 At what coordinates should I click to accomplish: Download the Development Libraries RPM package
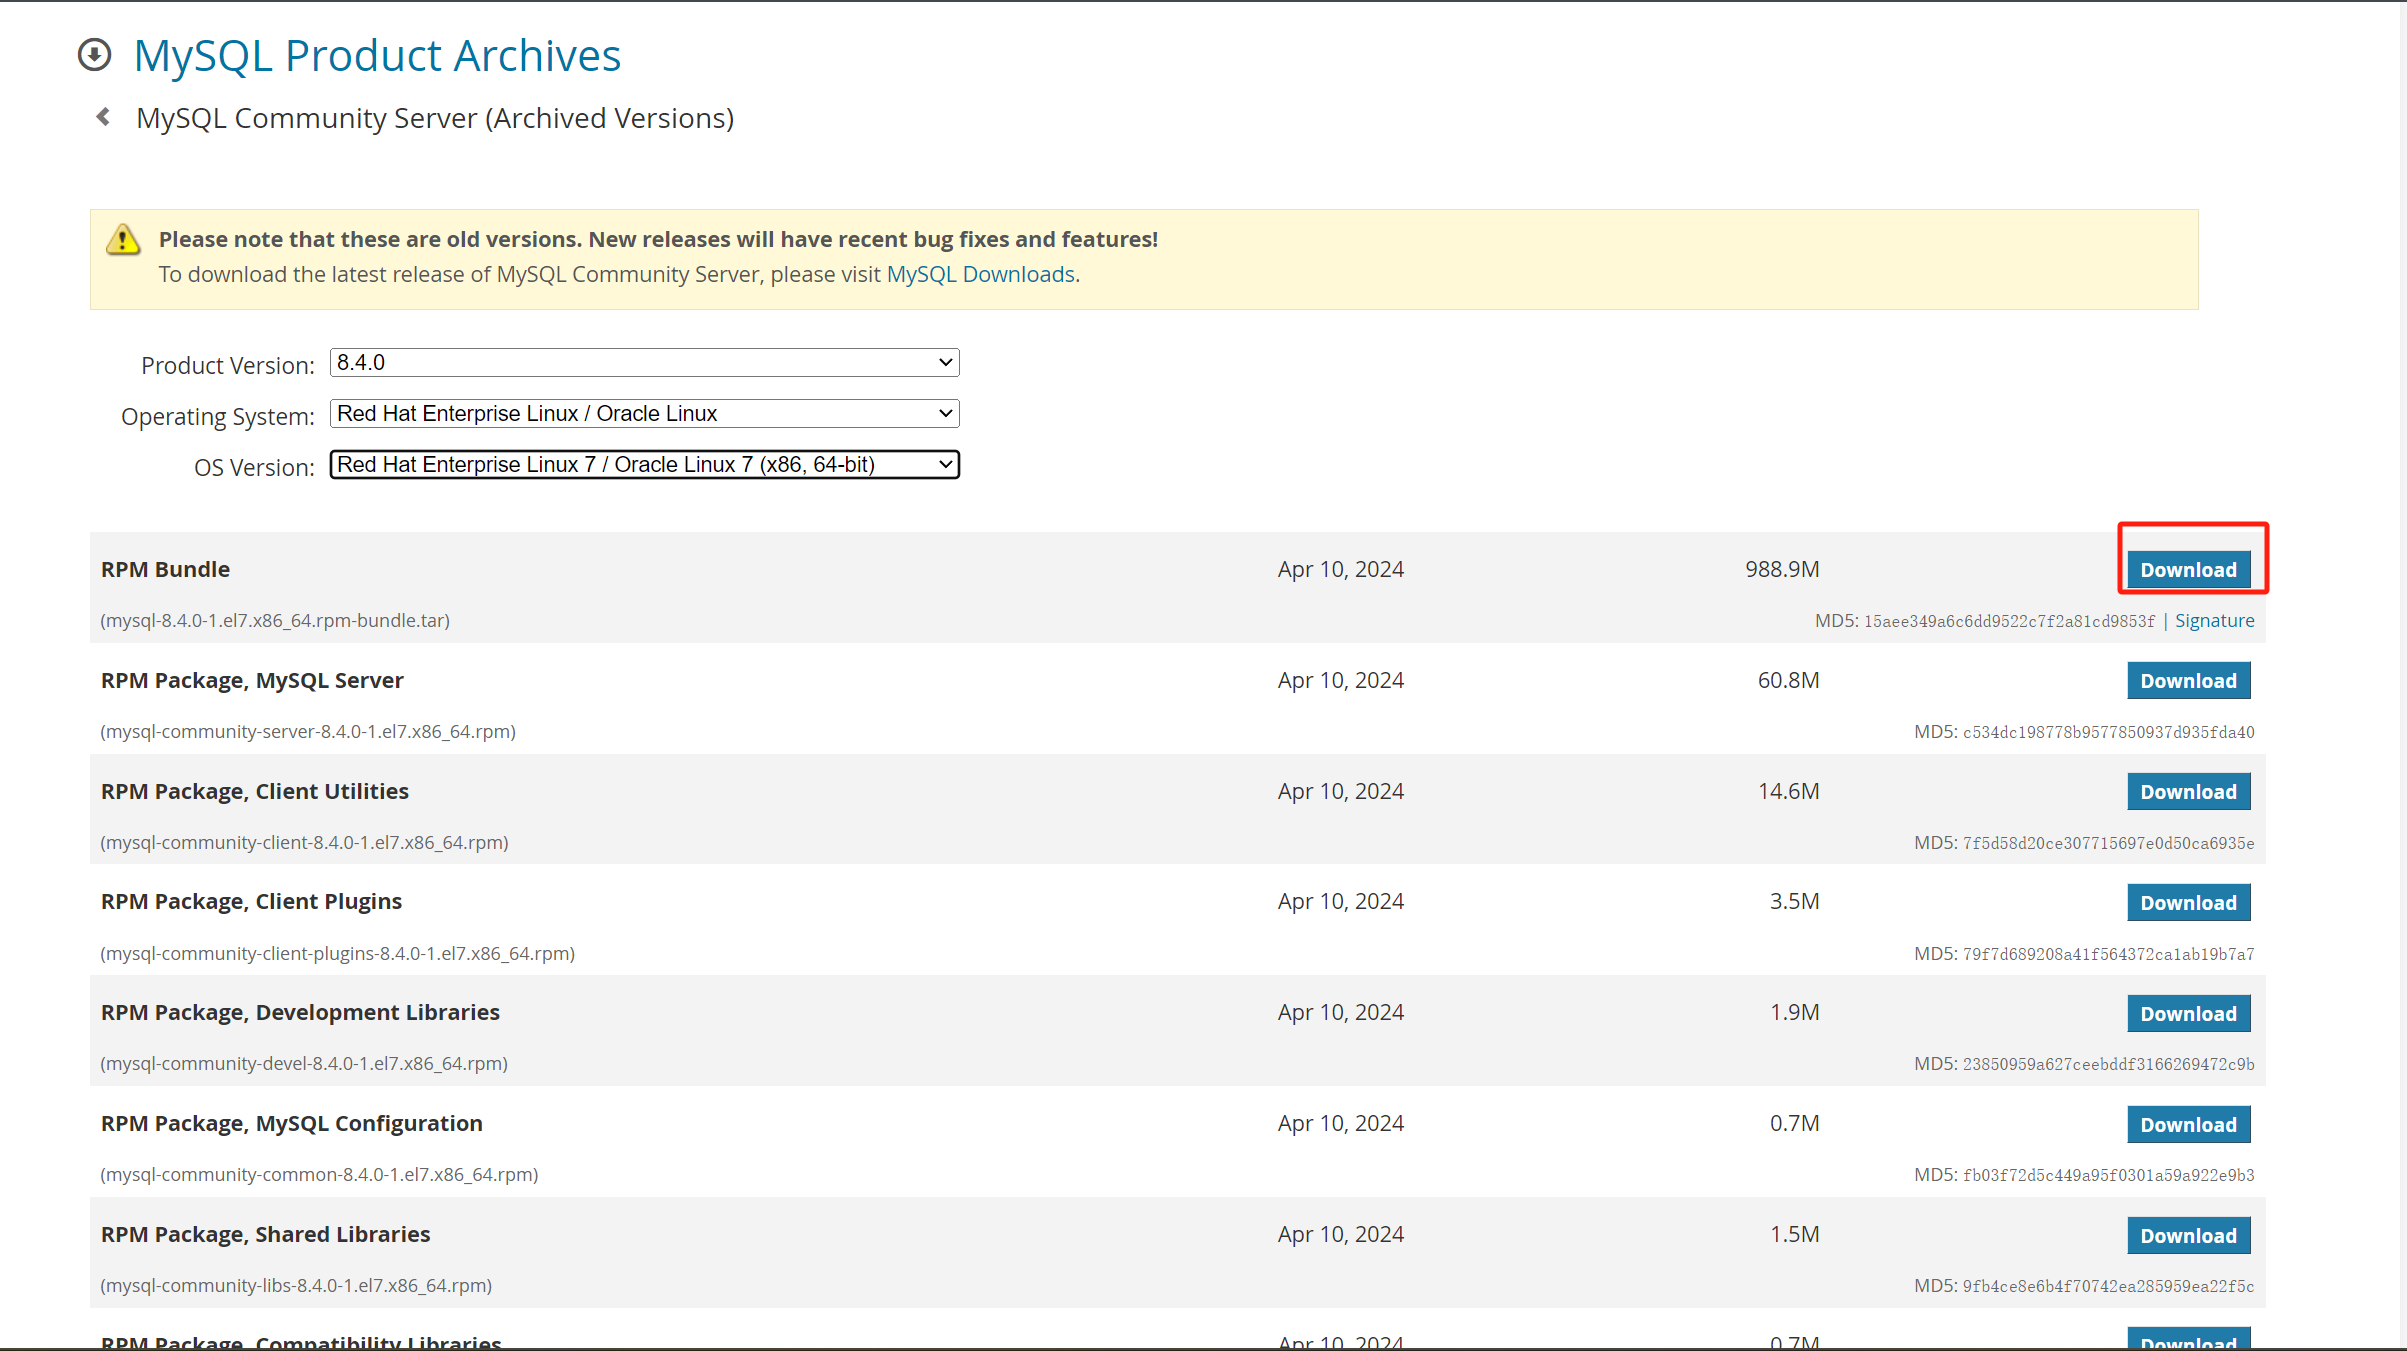tap(2188, 1013)
